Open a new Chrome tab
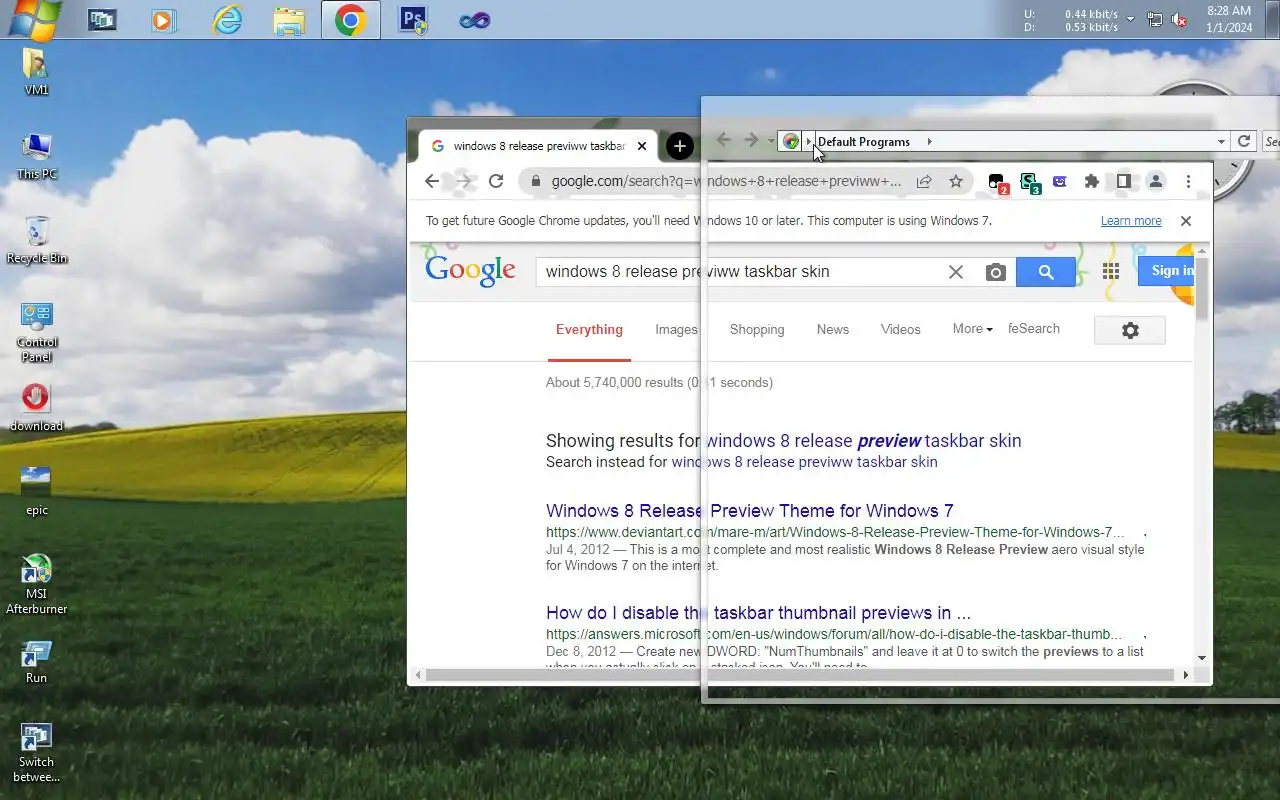 [x=679, y=146]
